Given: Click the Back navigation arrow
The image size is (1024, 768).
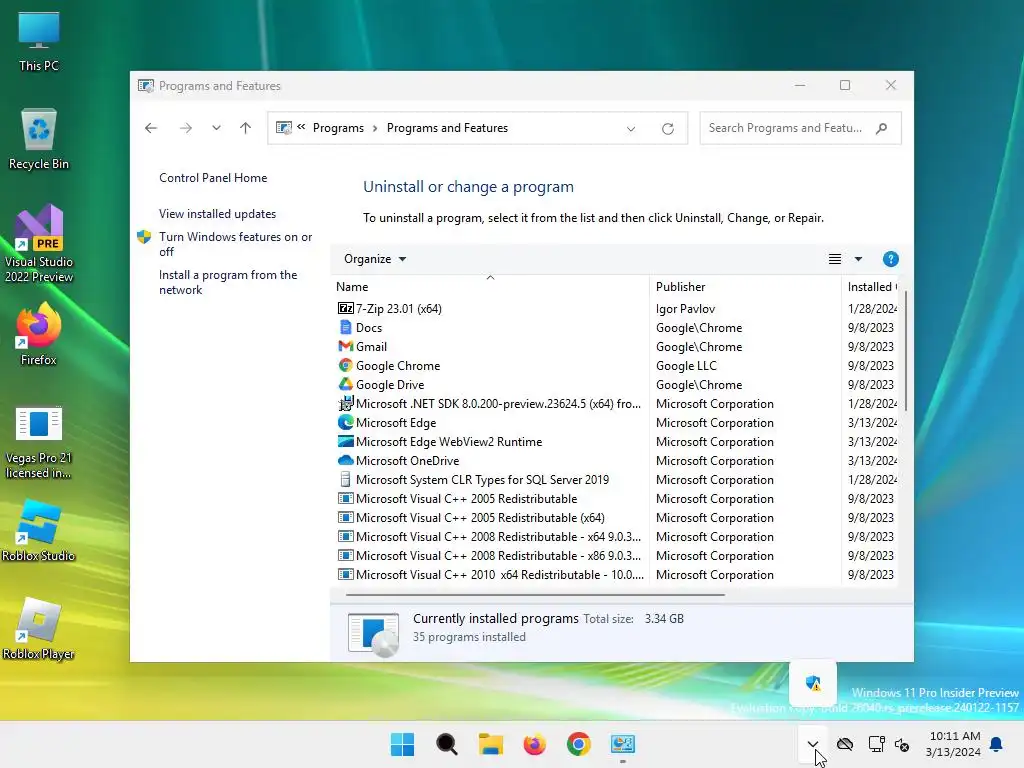Looking at the screenshot, I should pos(151,128).
